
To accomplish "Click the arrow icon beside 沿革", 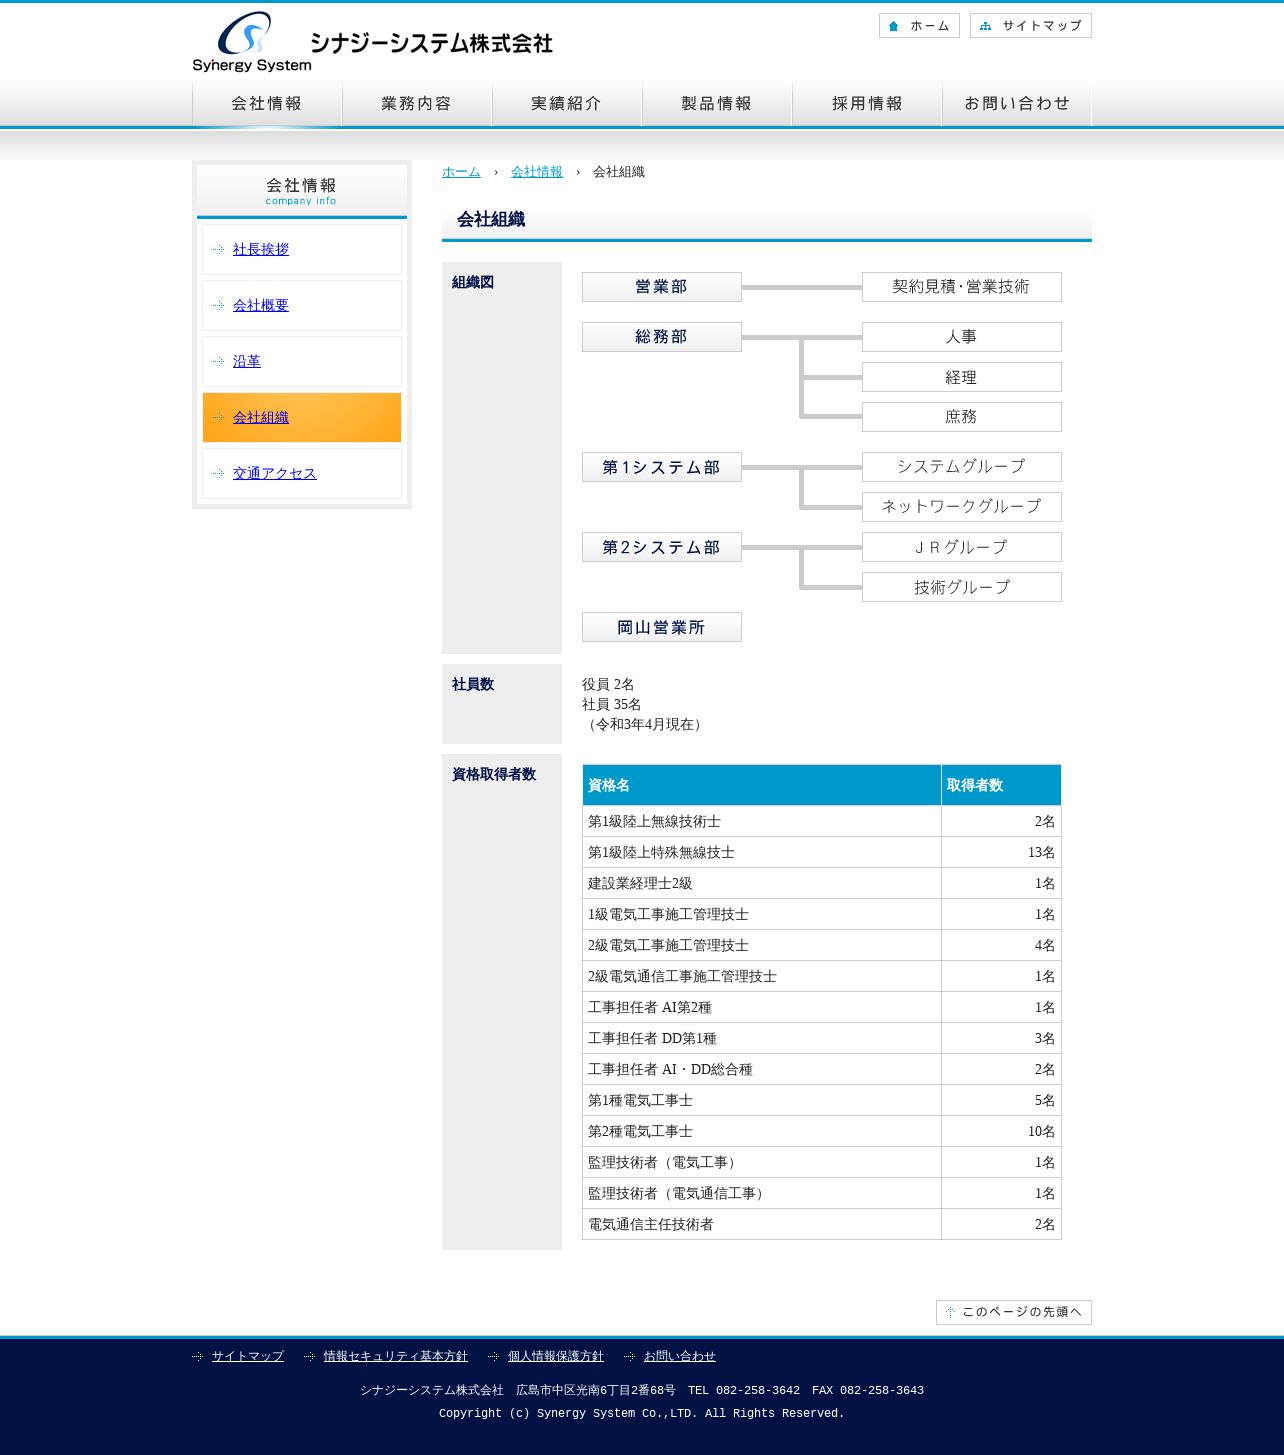I will (218, 361).
